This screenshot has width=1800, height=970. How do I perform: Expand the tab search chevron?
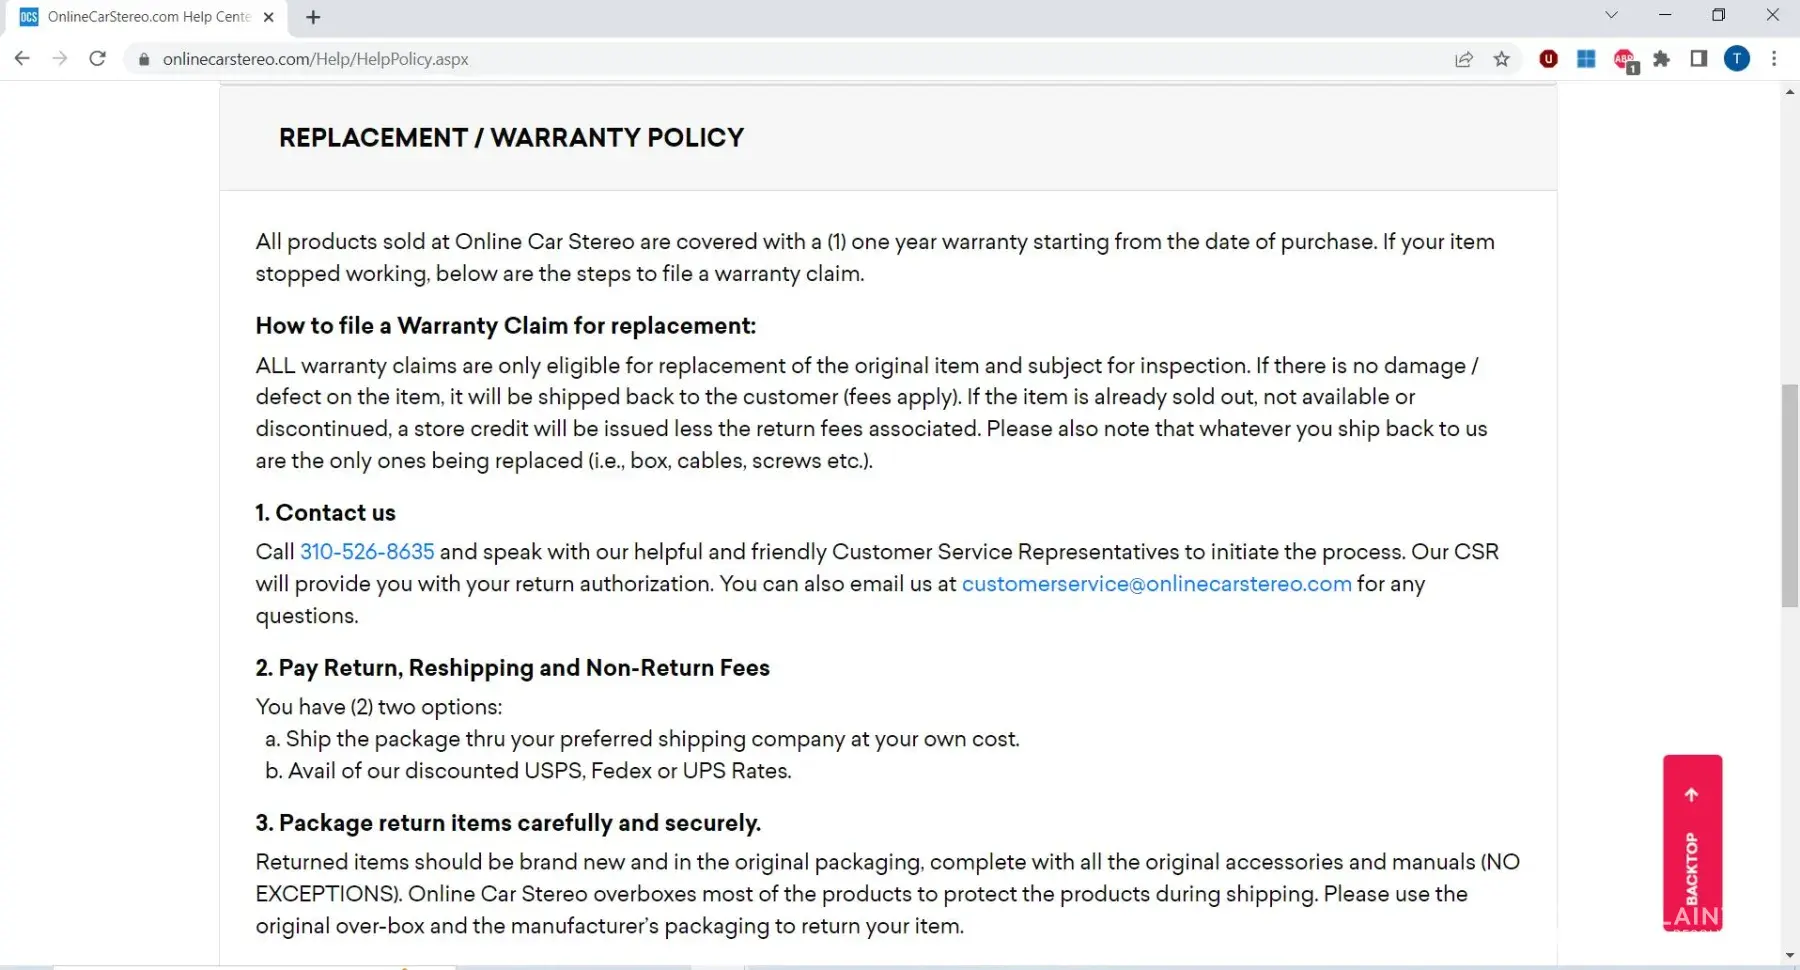tap(1611, 15)
